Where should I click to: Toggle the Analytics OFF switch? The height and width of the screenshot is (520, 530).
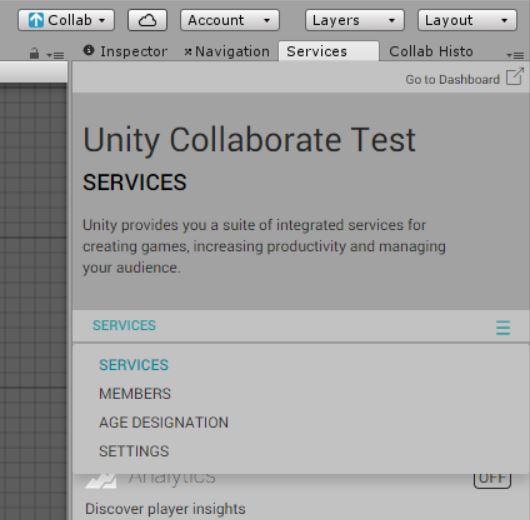pos(492,480)
